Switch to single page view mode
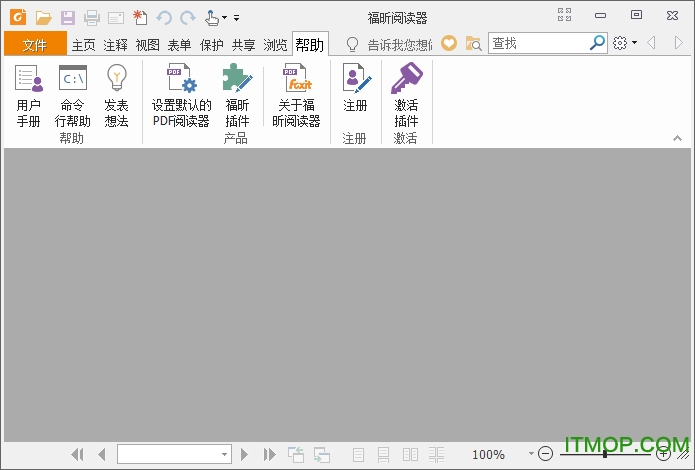This screenshot has height=470, width=695. 358,454
